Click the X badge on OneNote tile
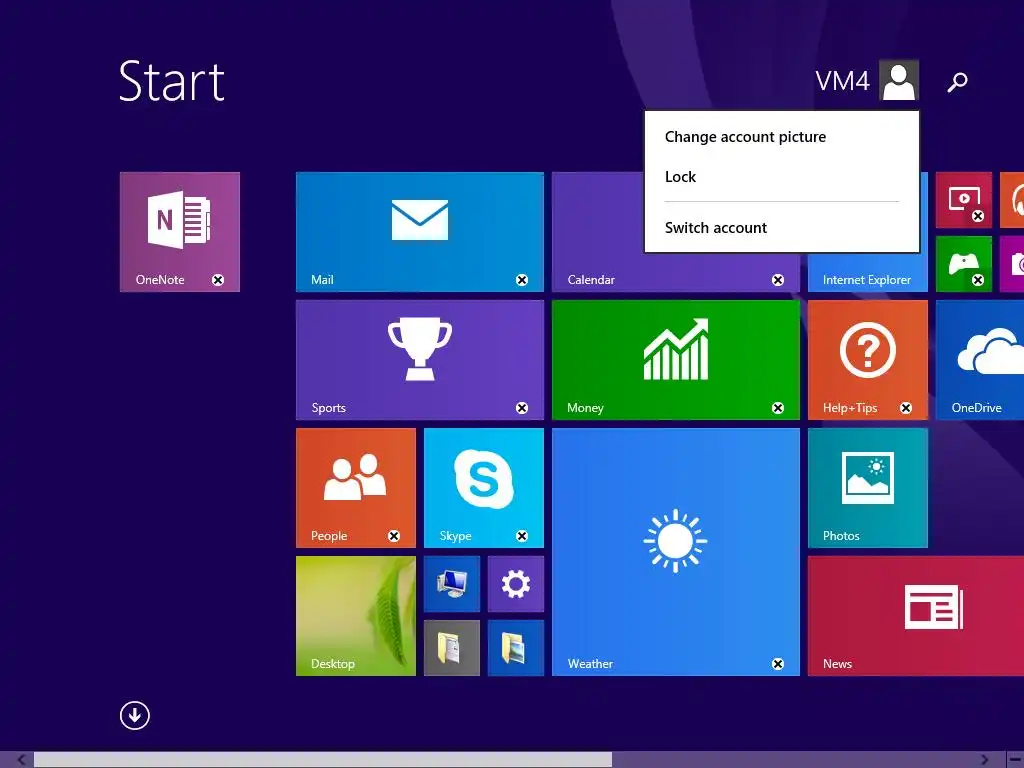 218,280
